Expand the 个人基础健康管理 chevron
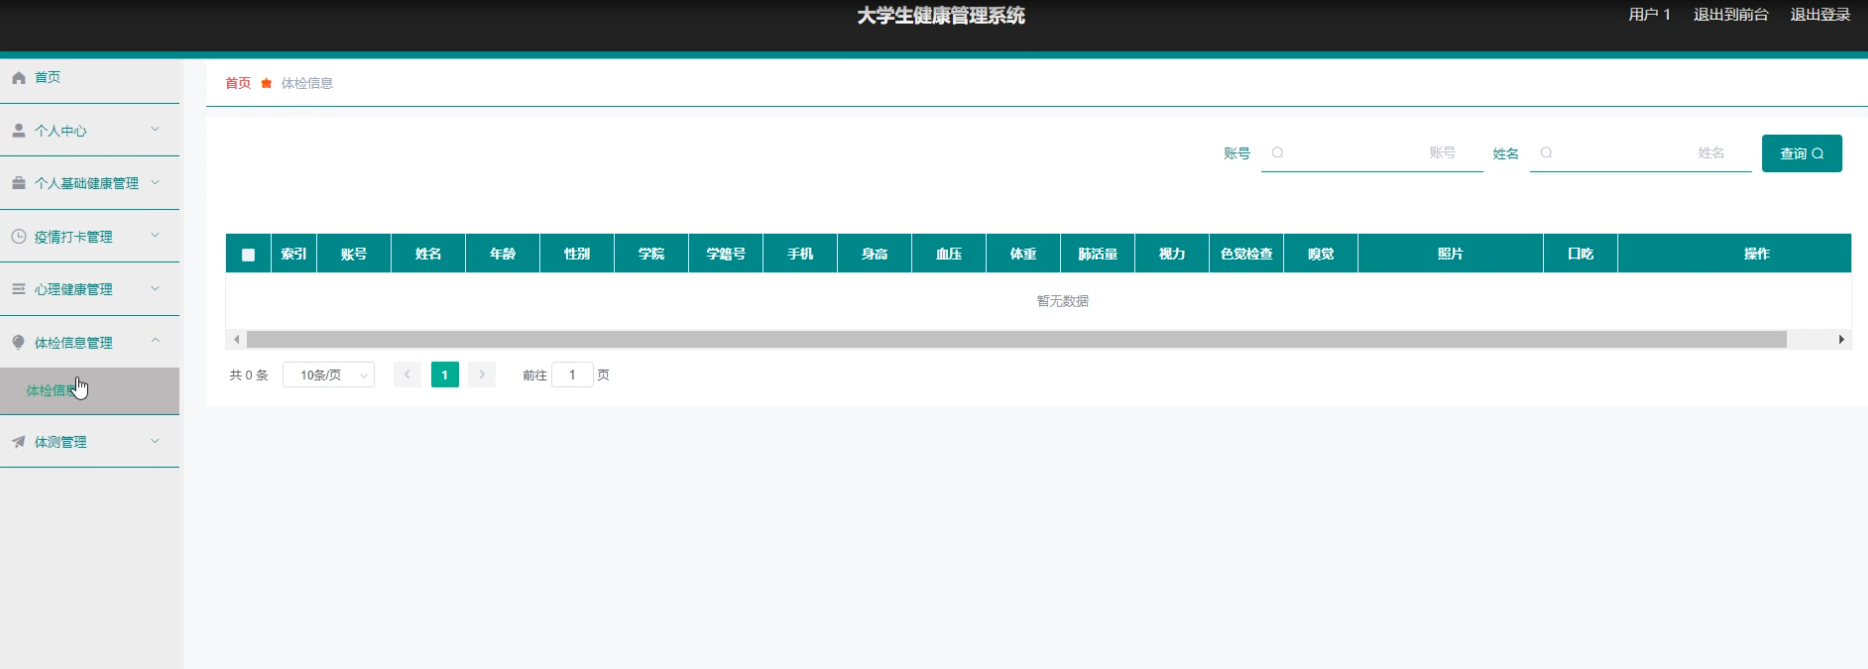 pyautogui.click(x=155, y=182)
